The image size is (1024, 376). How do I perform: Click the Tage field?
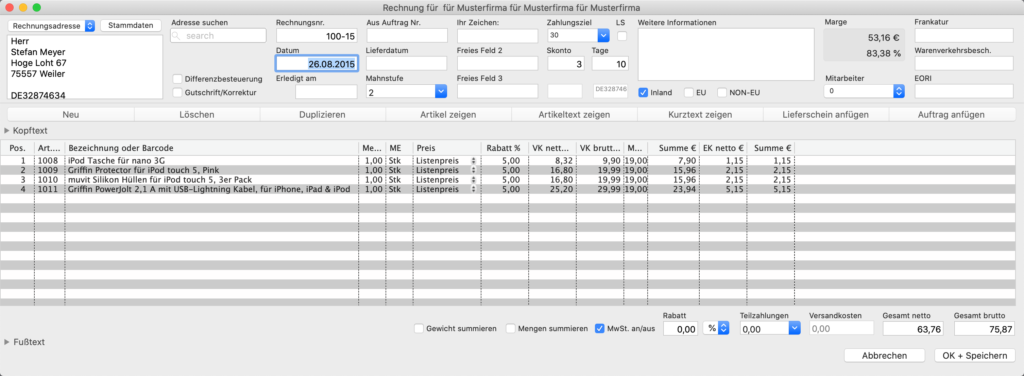610,63
